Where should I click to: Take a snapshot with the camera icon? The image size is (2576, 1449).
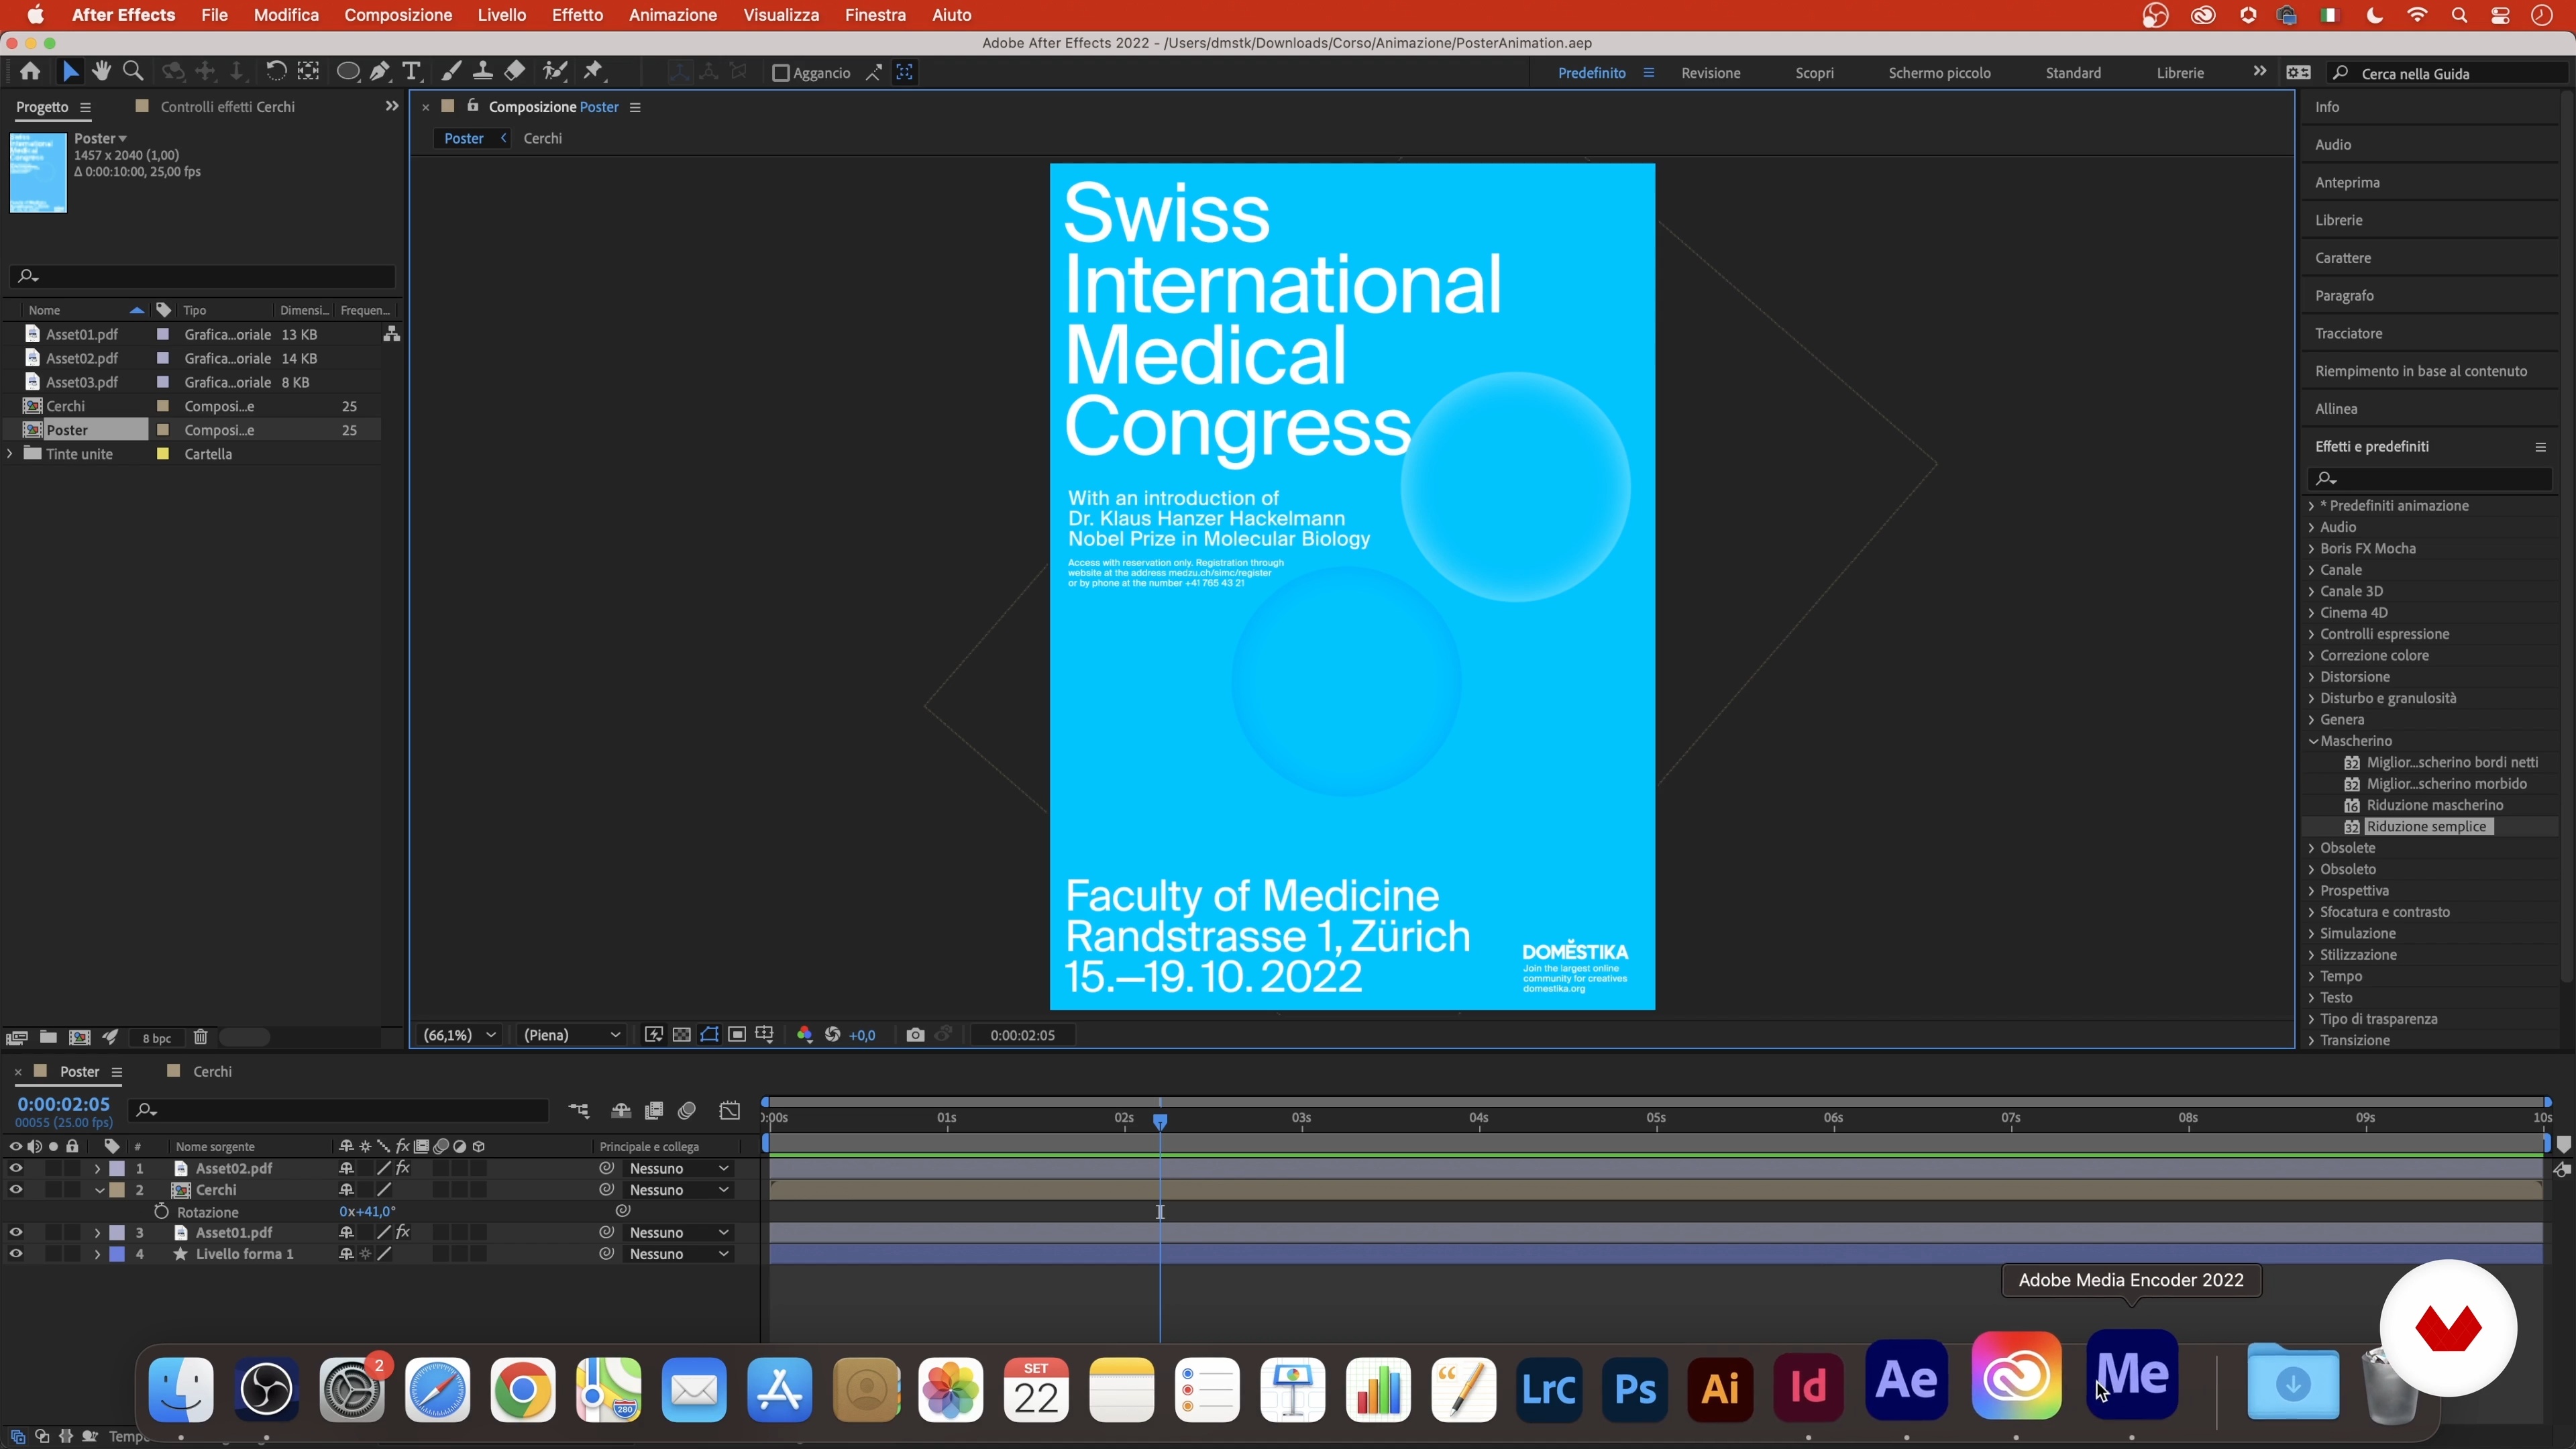(914, 1035)
